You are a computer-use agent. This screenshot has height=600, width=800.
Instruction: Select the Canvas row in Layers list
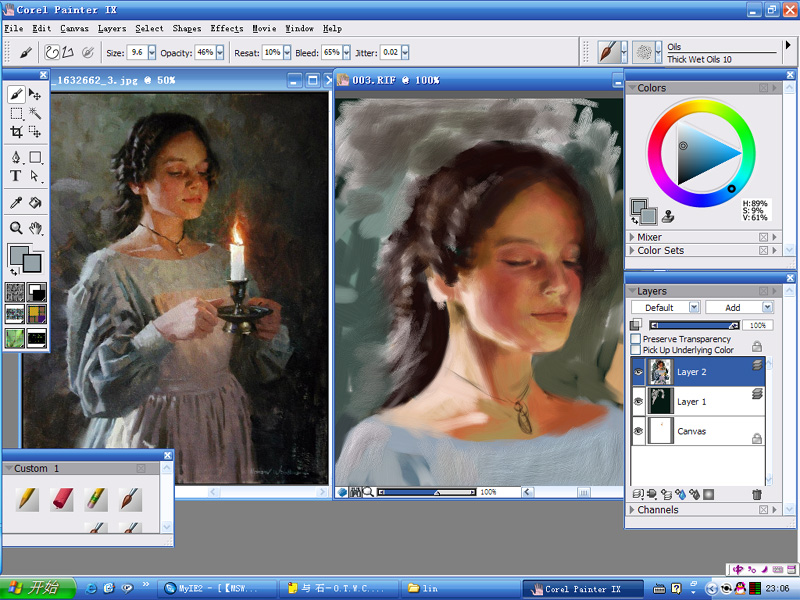[698, 431]
